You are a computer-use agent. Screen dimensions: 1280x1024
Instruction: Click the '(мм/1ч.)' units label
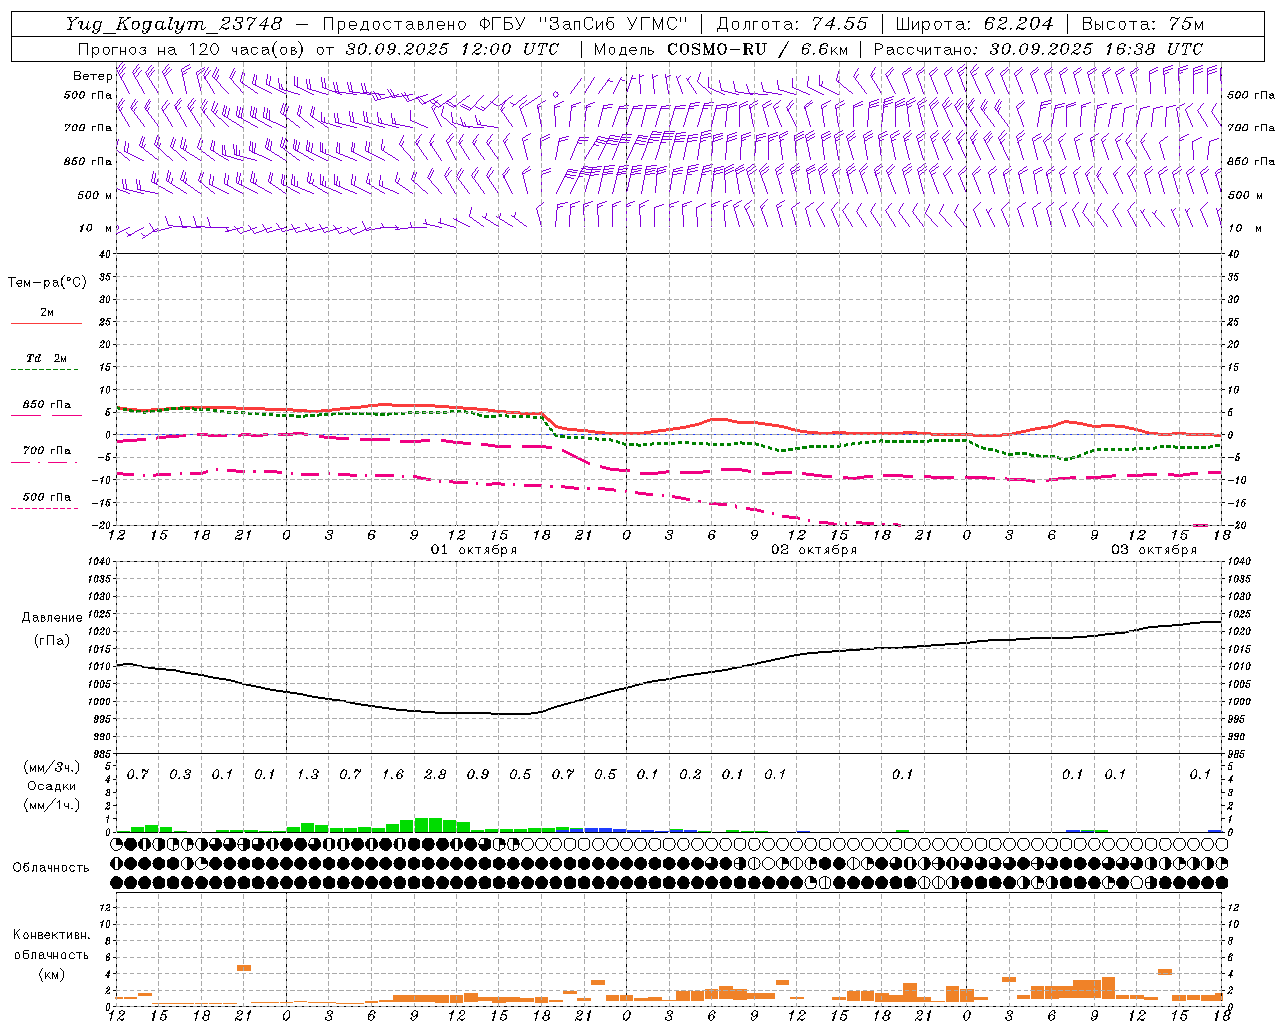pos(51,805)
